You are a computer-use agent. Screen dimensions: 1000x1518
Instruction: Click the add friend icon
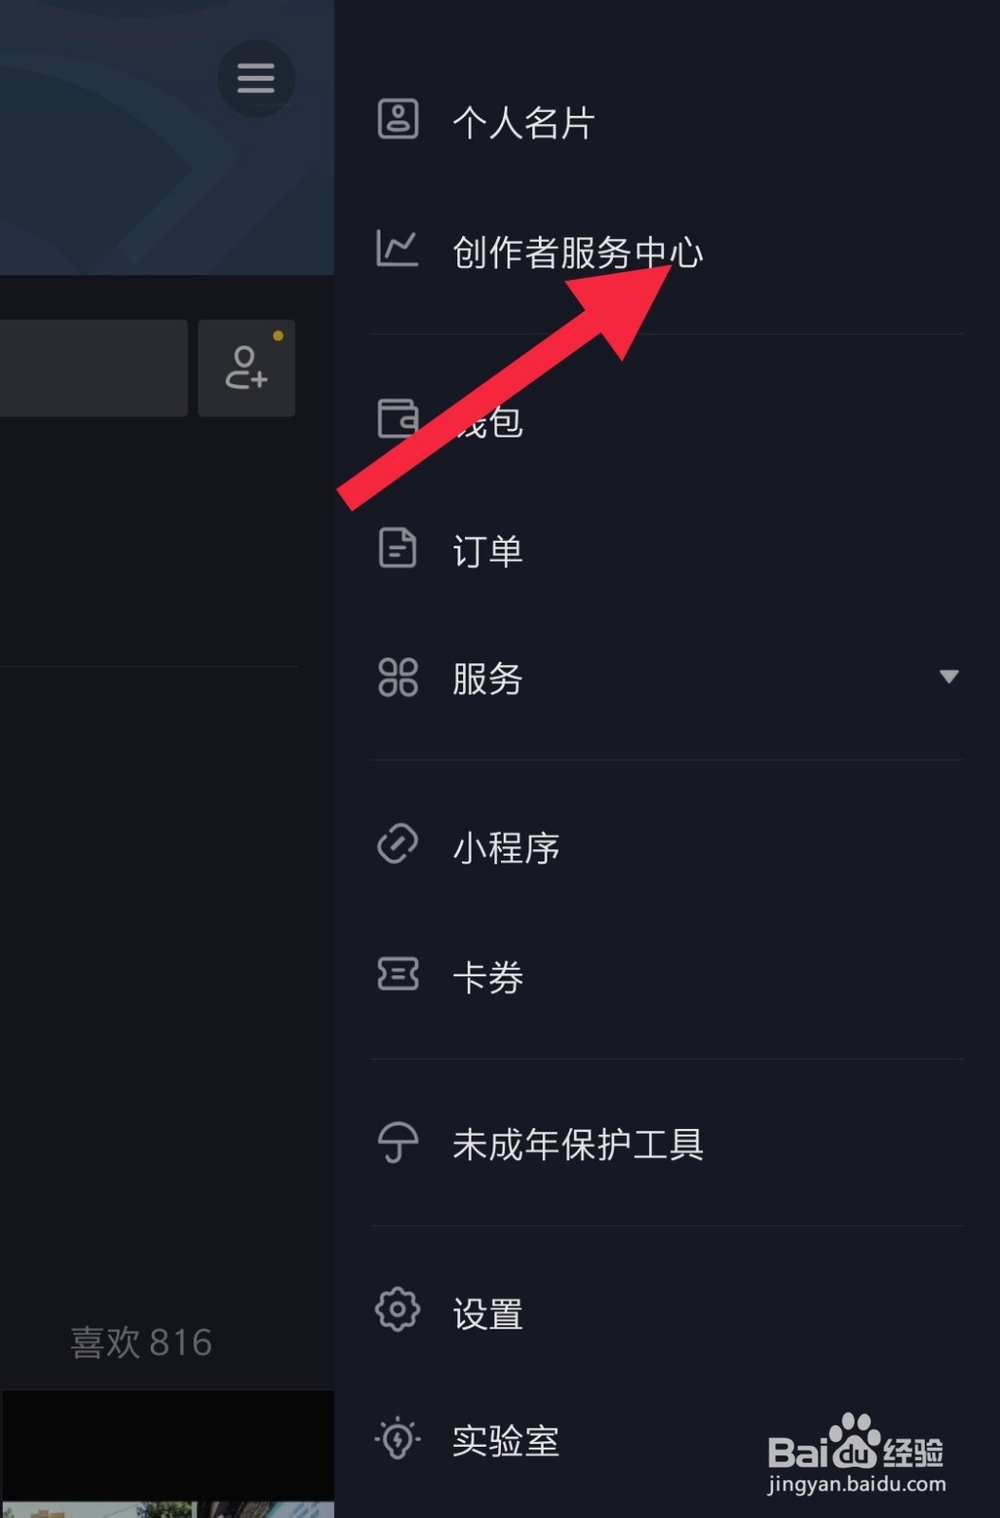pos(247,368)
